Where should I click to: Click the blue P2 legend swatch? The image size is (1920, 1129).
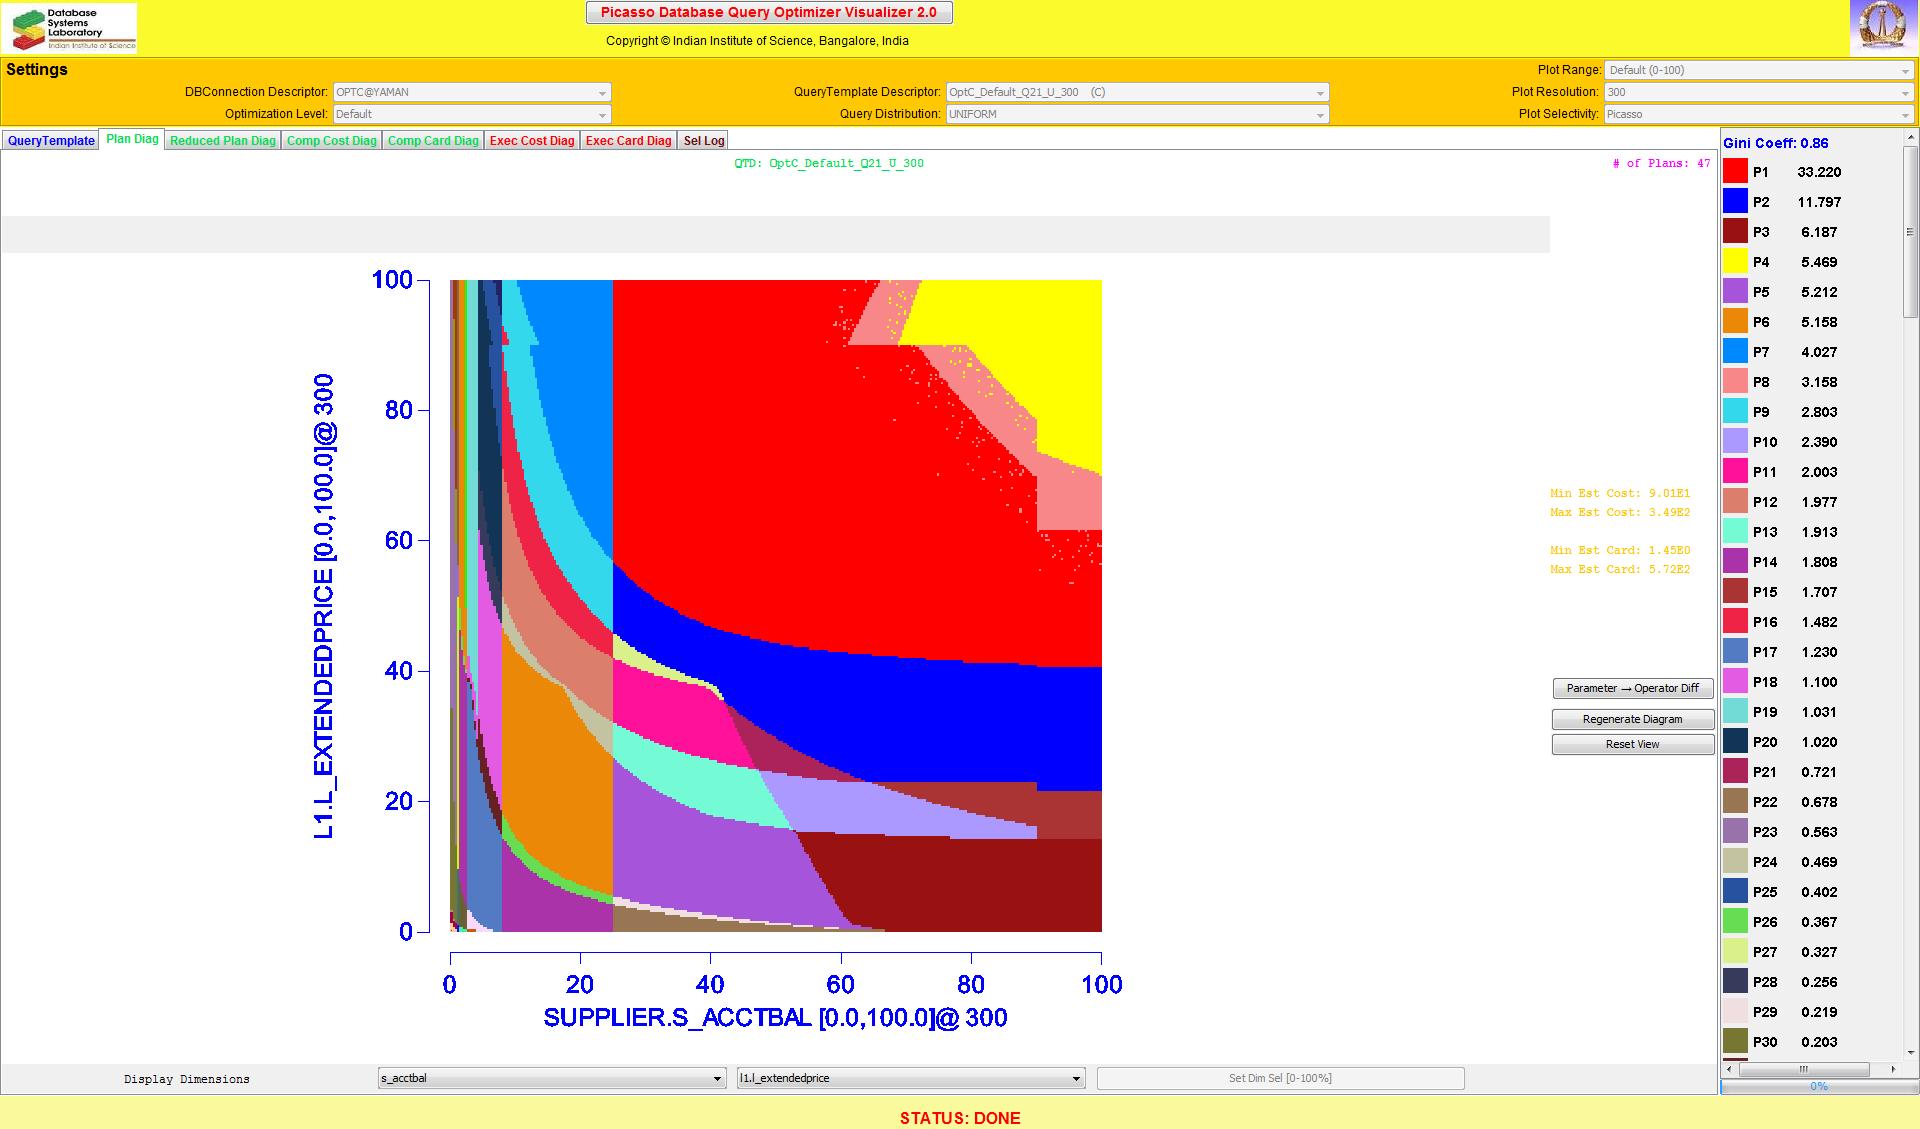click(x=1735, y=202)
